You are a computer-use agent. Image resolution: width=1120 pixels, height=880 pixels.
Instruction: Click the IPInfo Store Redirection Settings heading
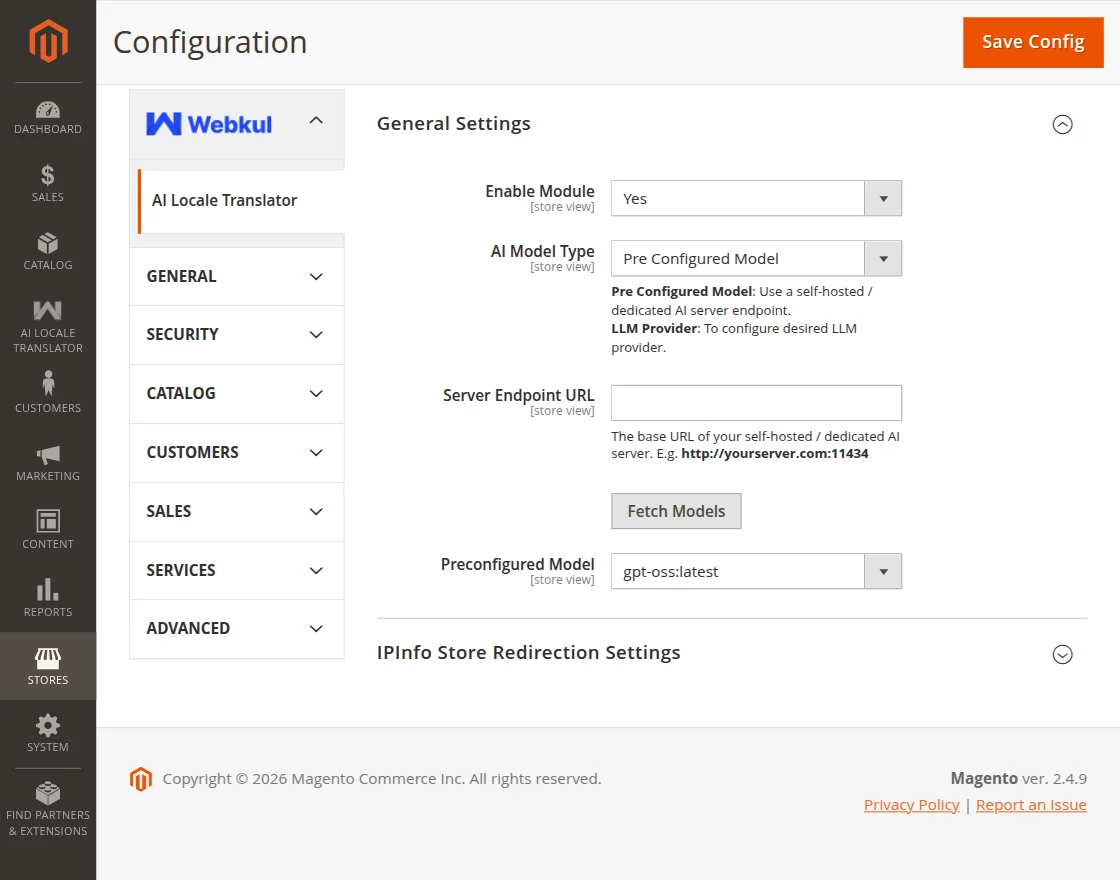(529, 653)
